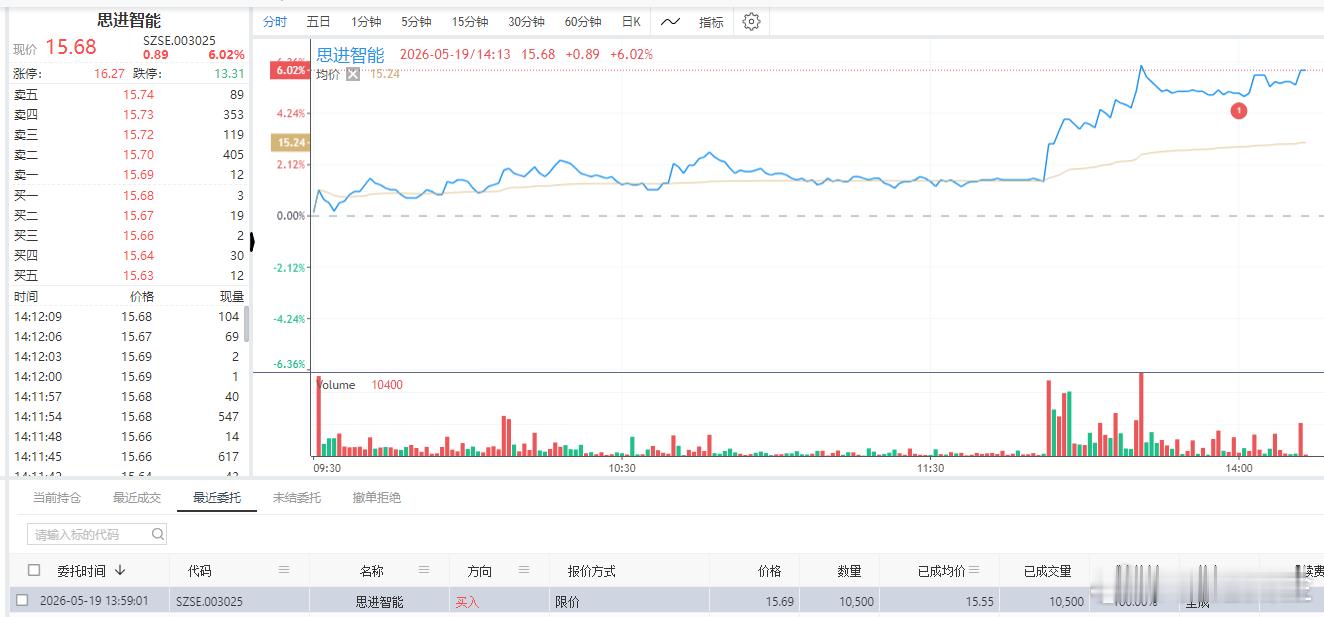Click the 14:11:54 tick row

[126, 416]
